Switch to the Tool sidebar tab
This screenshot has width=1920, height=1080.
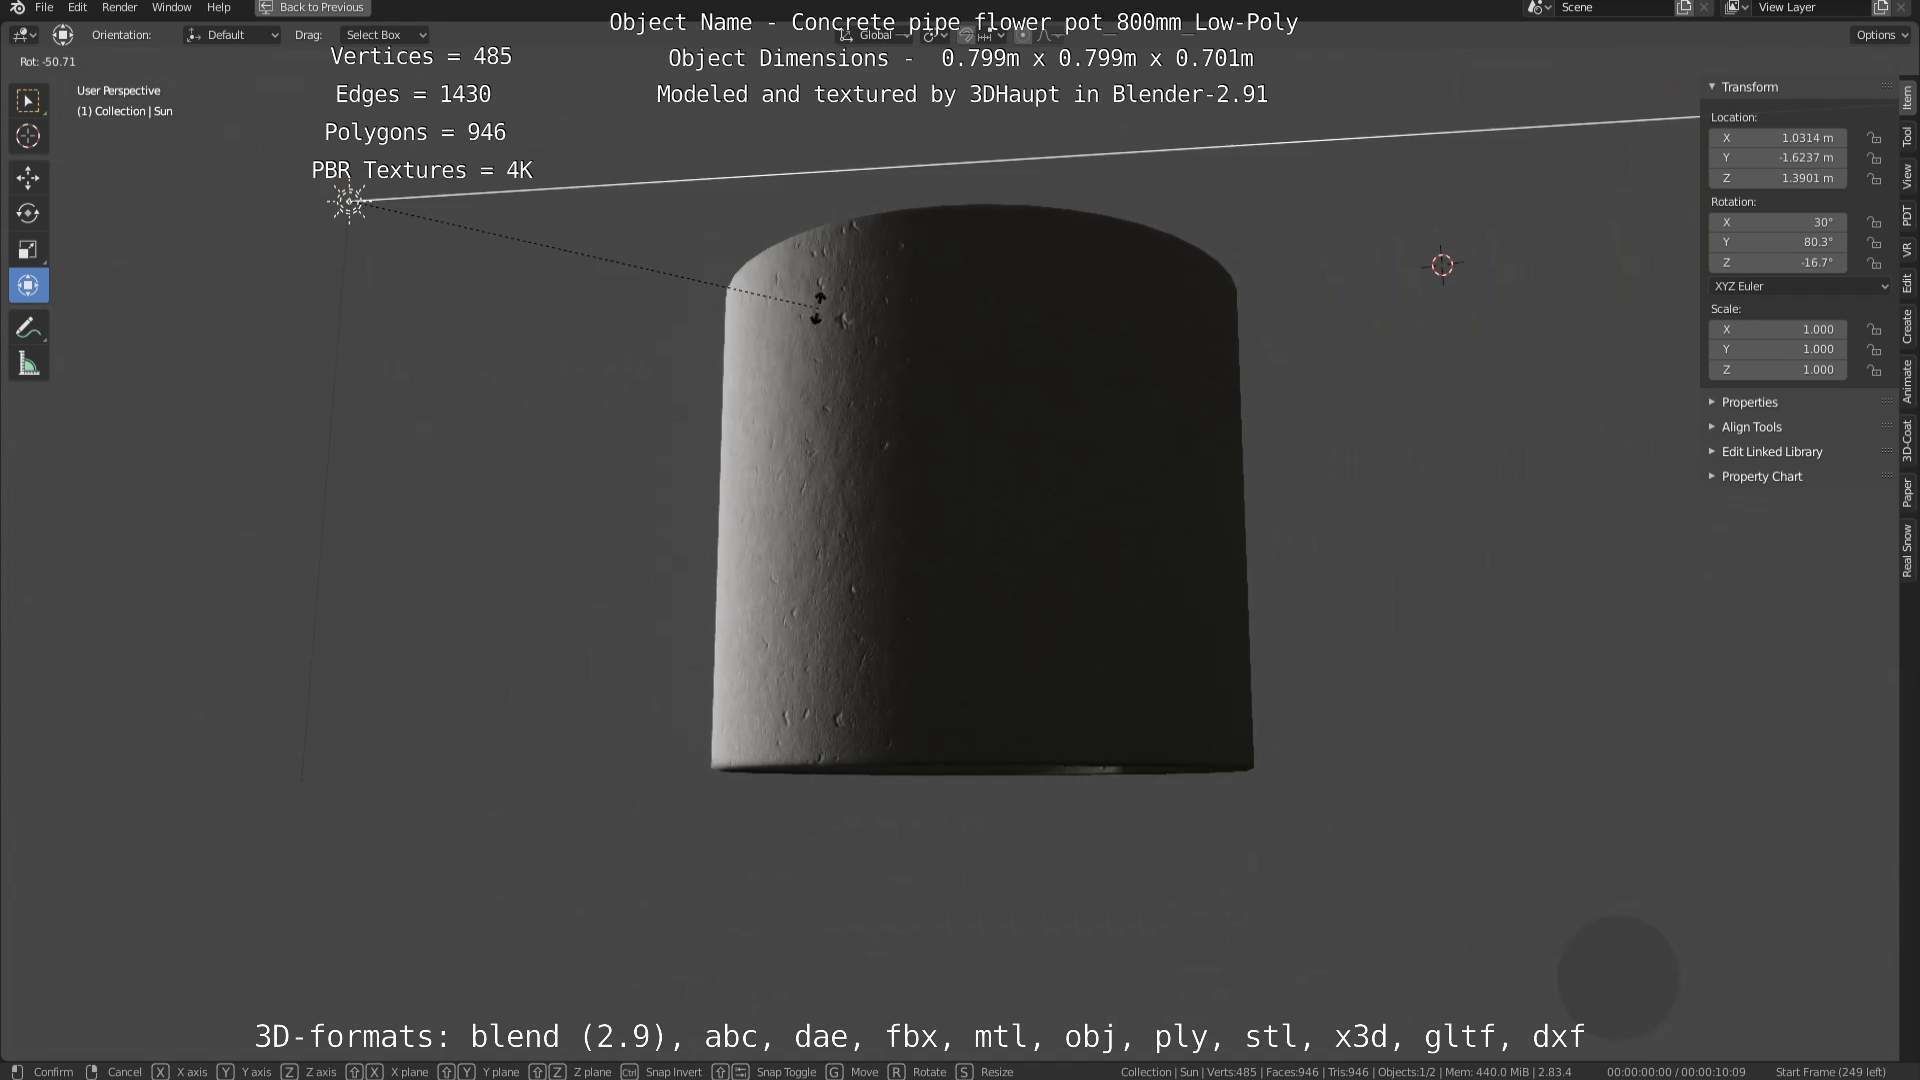pos(1908,136)
